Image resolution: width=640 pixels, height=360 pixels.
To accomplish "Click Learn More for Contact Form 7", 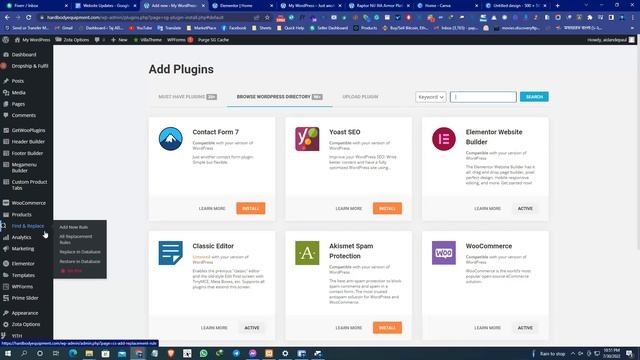I will (212, 209).
